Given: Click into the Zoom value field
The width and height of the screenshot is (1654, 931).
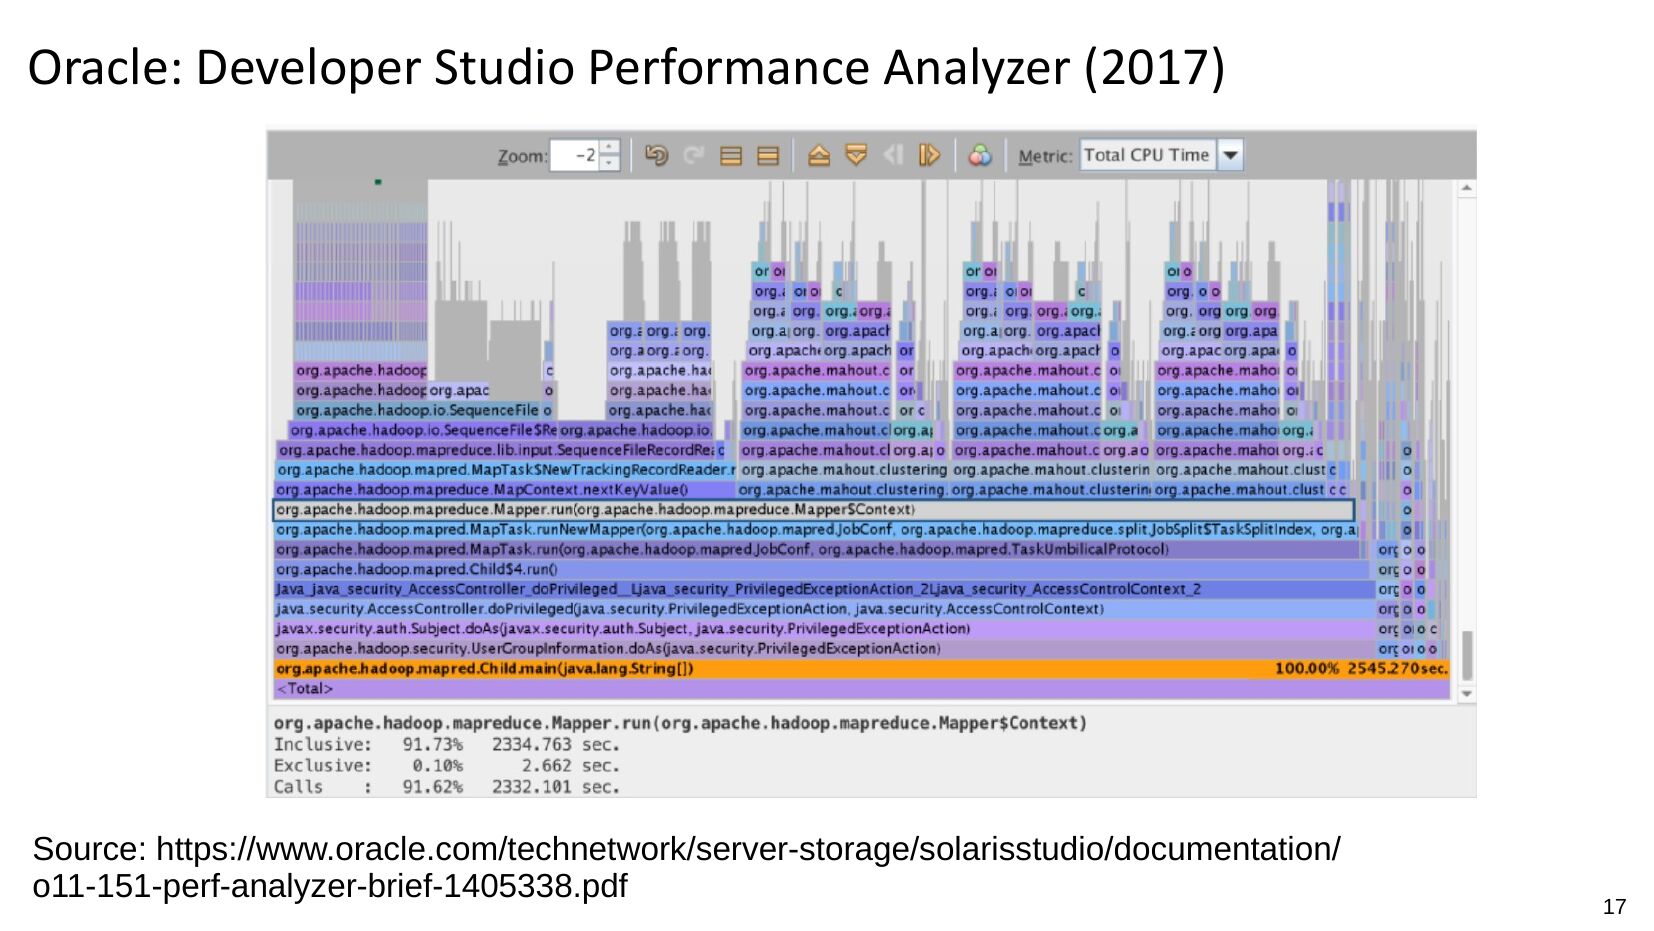Looking at the screenshot, I should [574, 156].
